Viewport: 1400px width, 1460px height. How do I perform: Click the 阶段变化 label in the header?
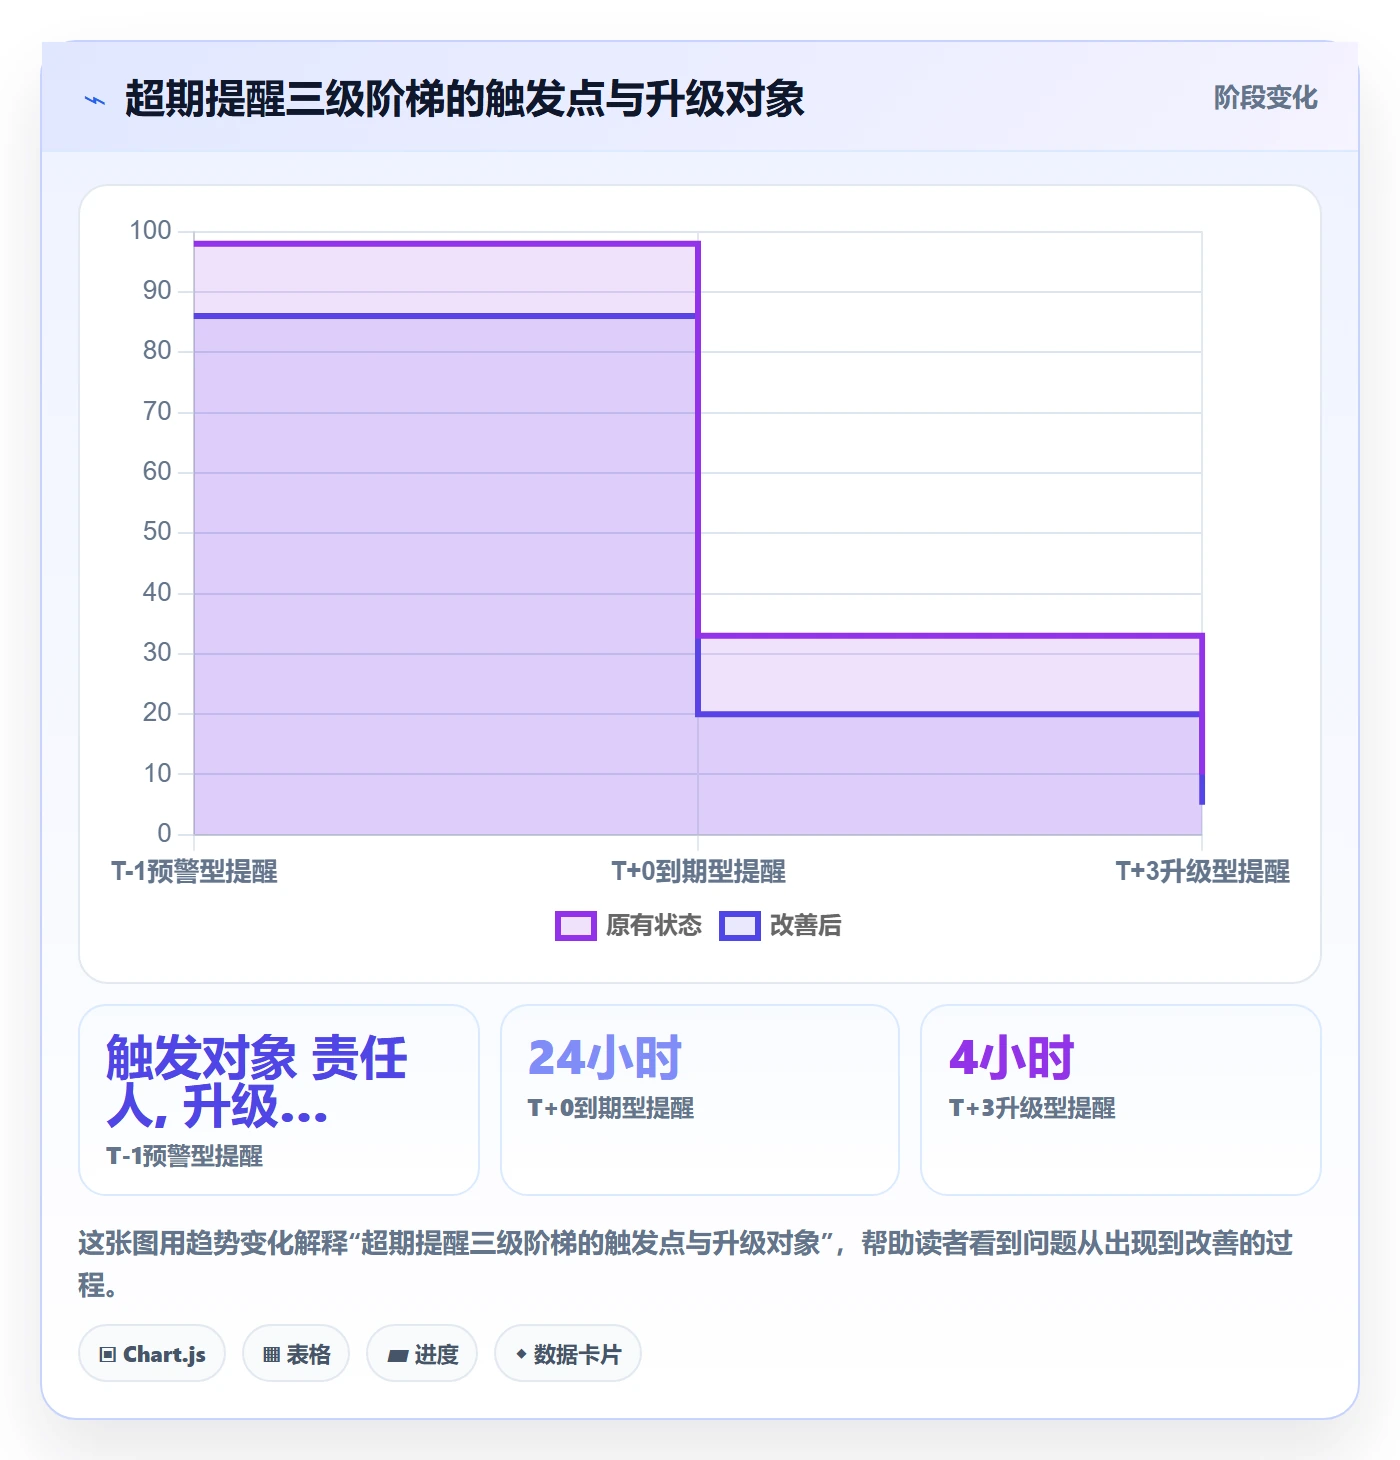point(1265,98)
